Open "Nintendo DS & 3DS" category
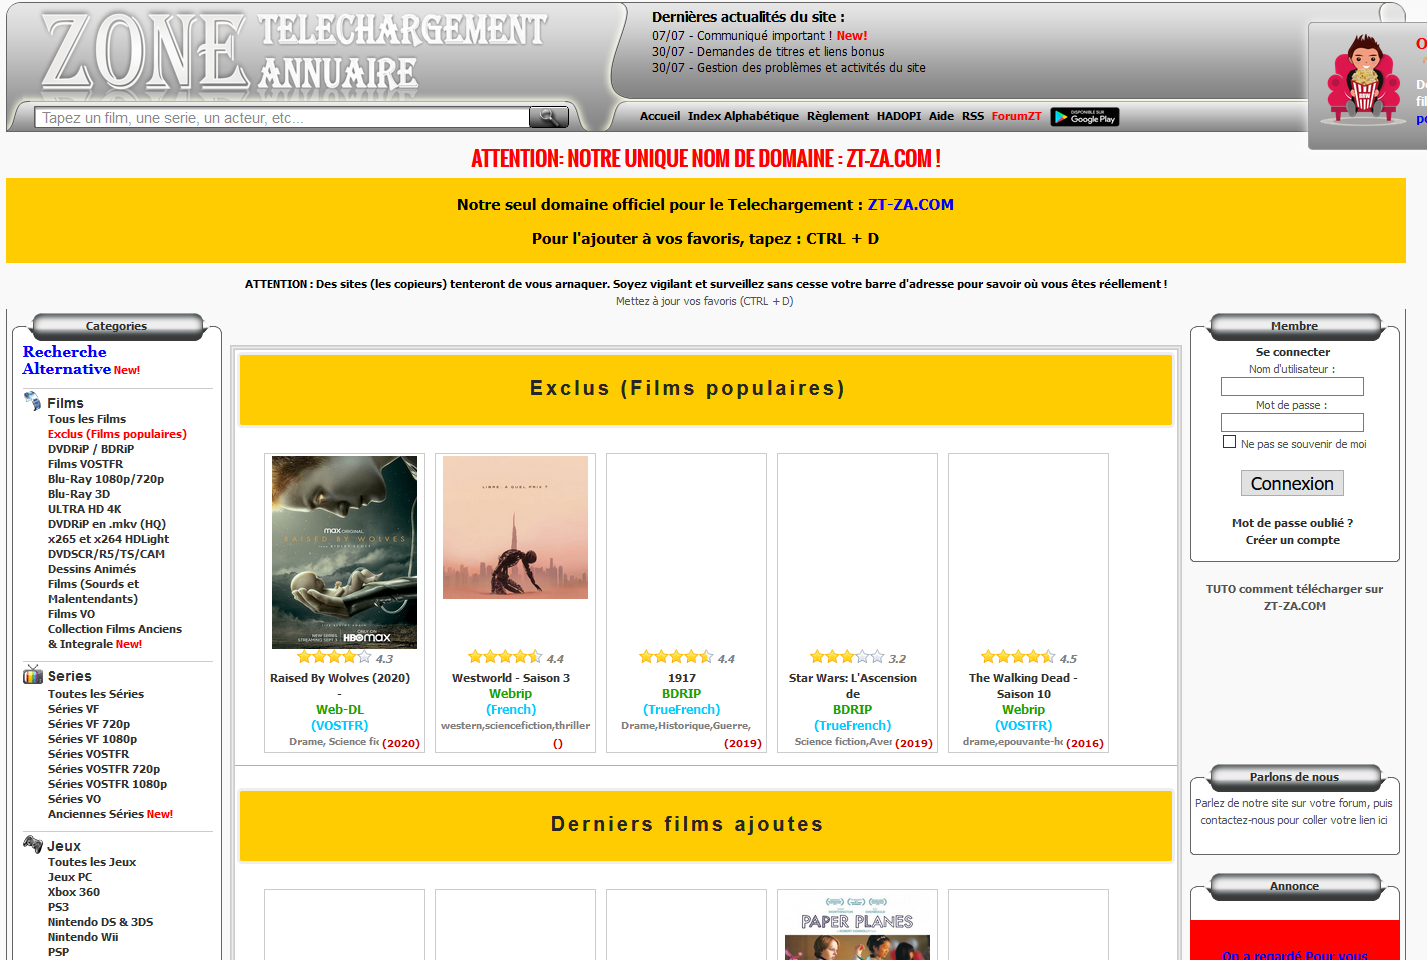This screenshot has width=1427, height=960. pos(100,922)
